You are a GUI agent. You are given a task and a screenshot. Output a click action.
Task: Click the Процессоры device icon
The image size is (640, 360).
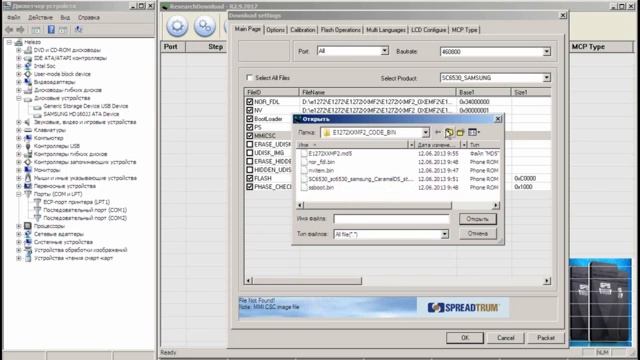(x=28, y=226)
